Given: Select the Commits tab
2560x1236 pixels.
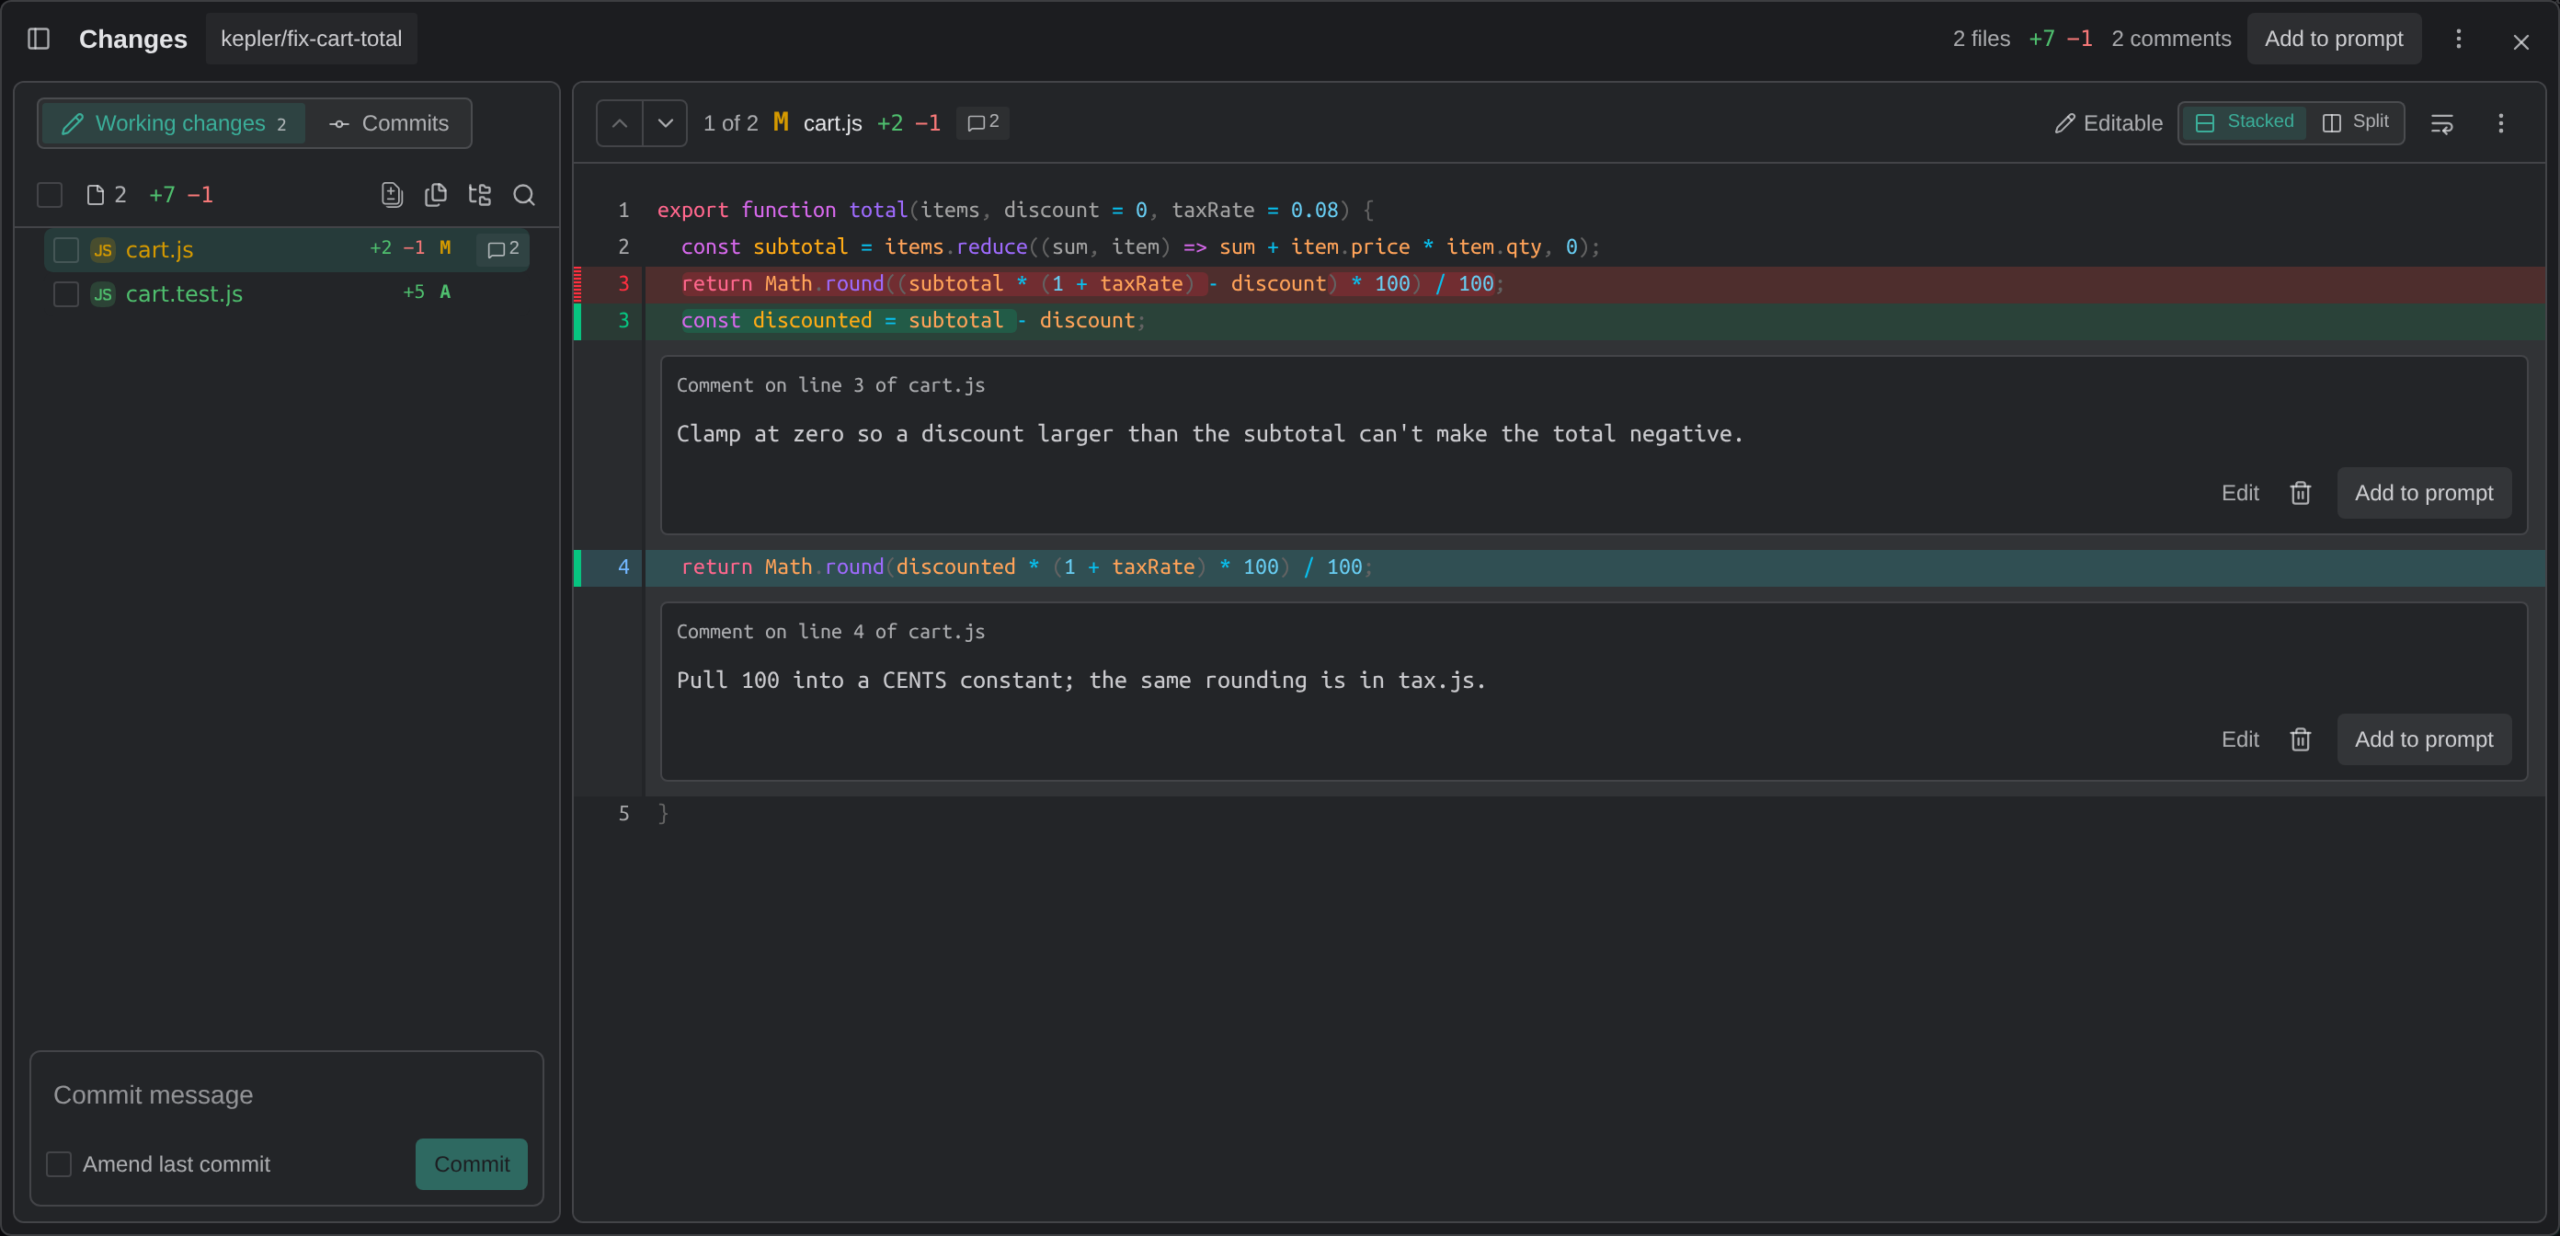Looking at the screenshot, I should click(x=389, y=123).
